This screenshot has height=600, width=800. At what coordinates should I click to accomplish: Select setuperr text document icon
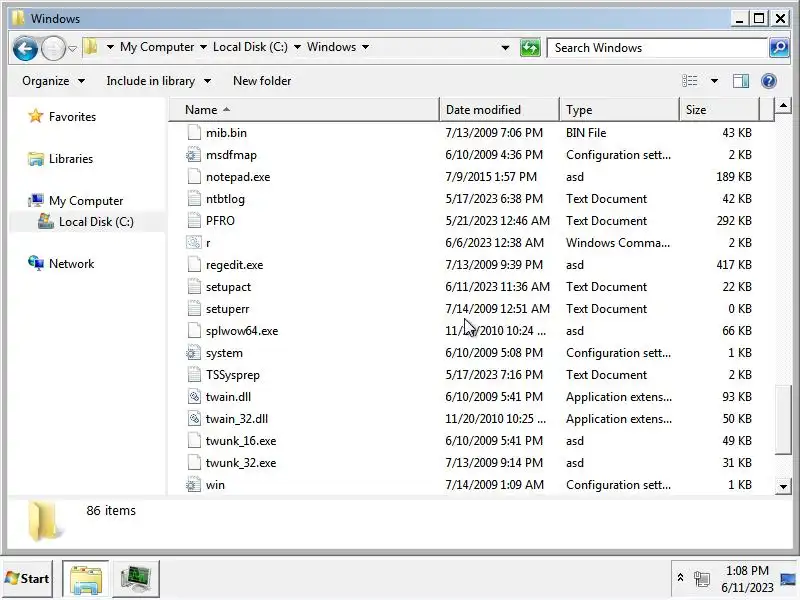194,309
